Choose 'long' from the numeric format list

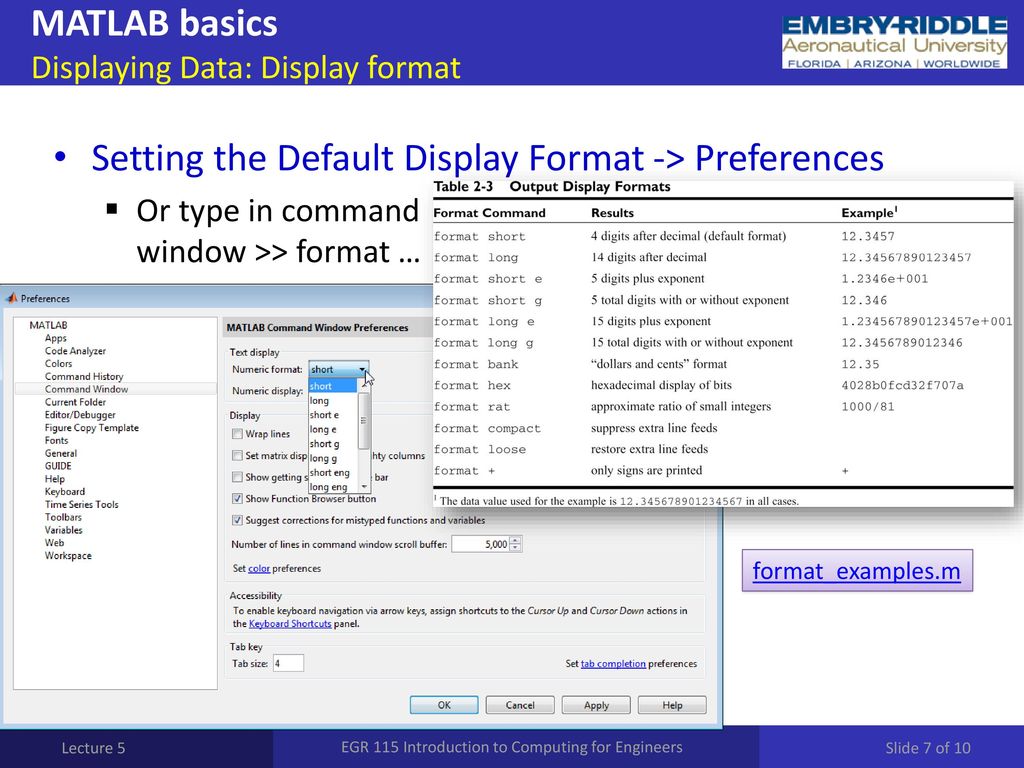[332, 400]
